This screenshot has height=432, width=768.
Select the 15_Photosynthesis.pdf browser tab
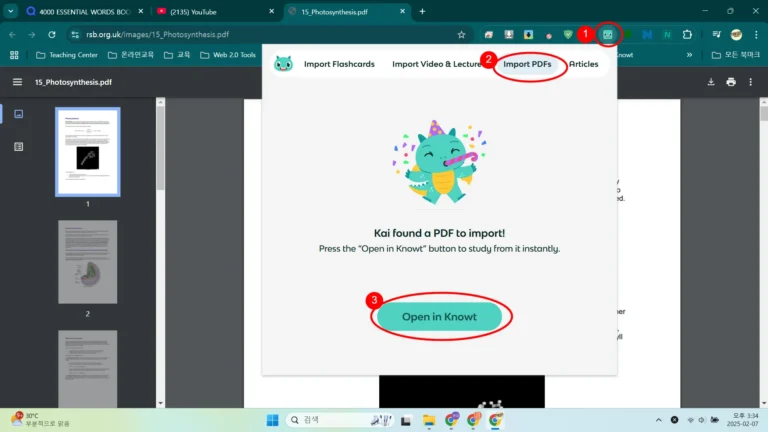[345, 11]
